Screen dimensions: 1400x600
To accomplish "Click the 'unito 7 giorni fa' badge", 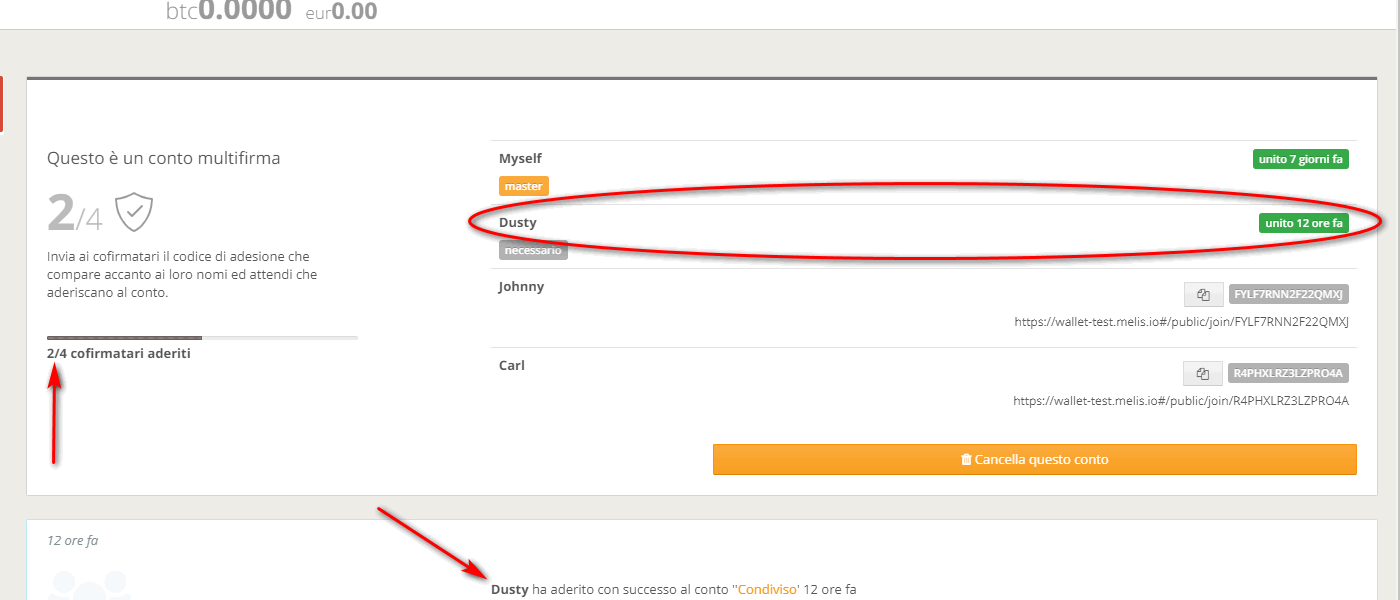I will [x=1301, y=159].
